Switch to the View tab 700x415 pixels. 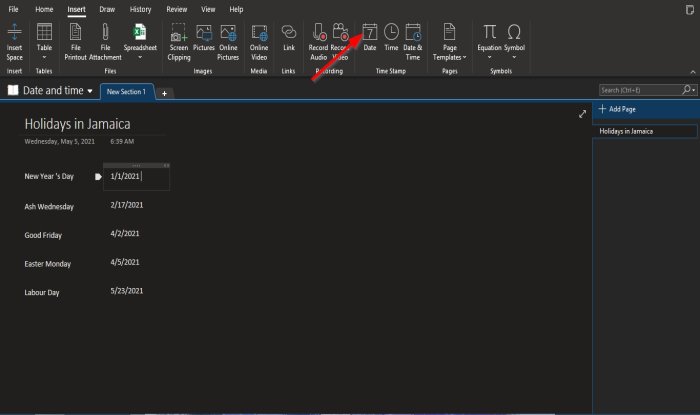(208, 9)
